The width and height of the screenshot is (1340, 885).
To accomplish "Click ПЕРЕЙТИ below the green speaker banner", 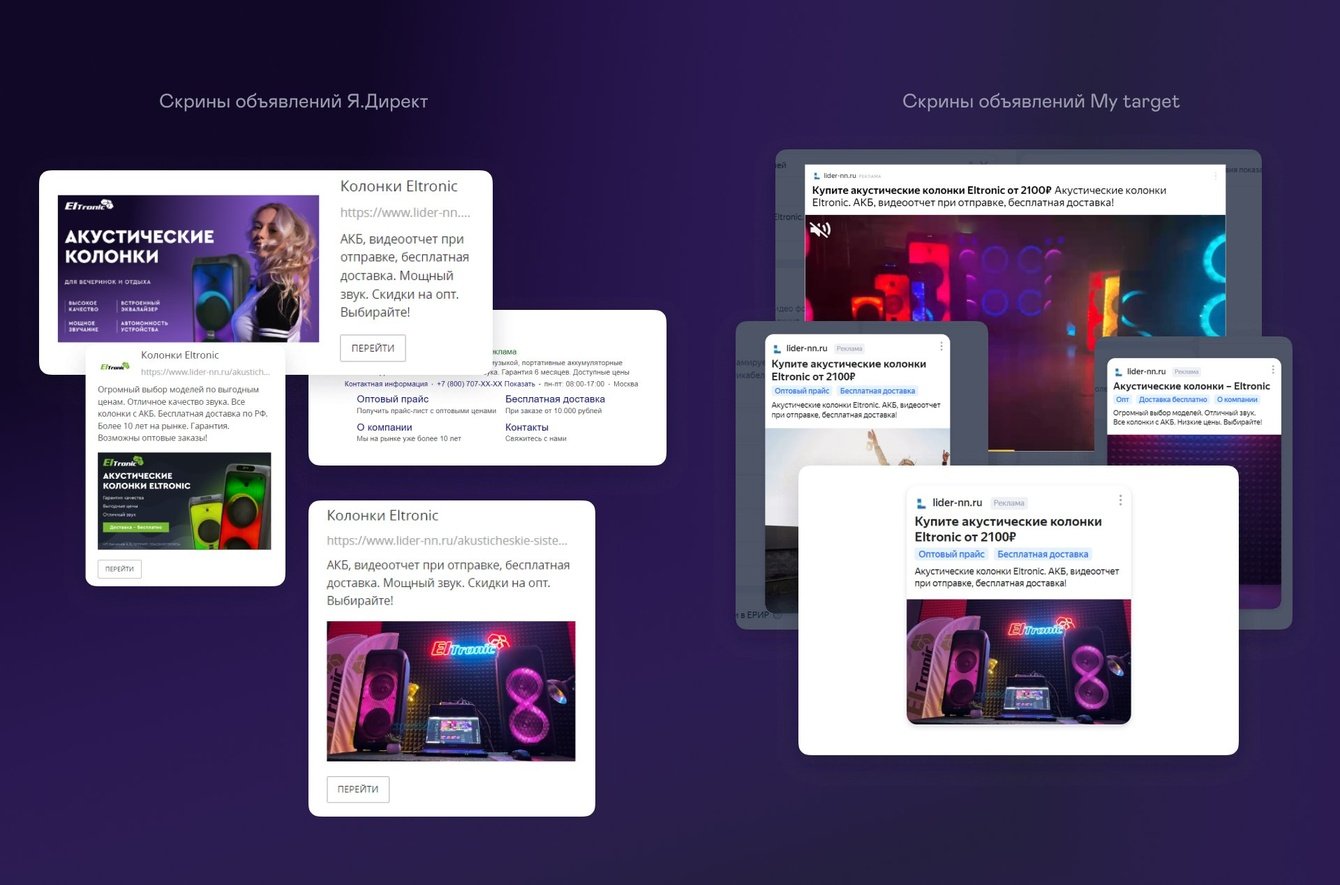I will 119,569.
